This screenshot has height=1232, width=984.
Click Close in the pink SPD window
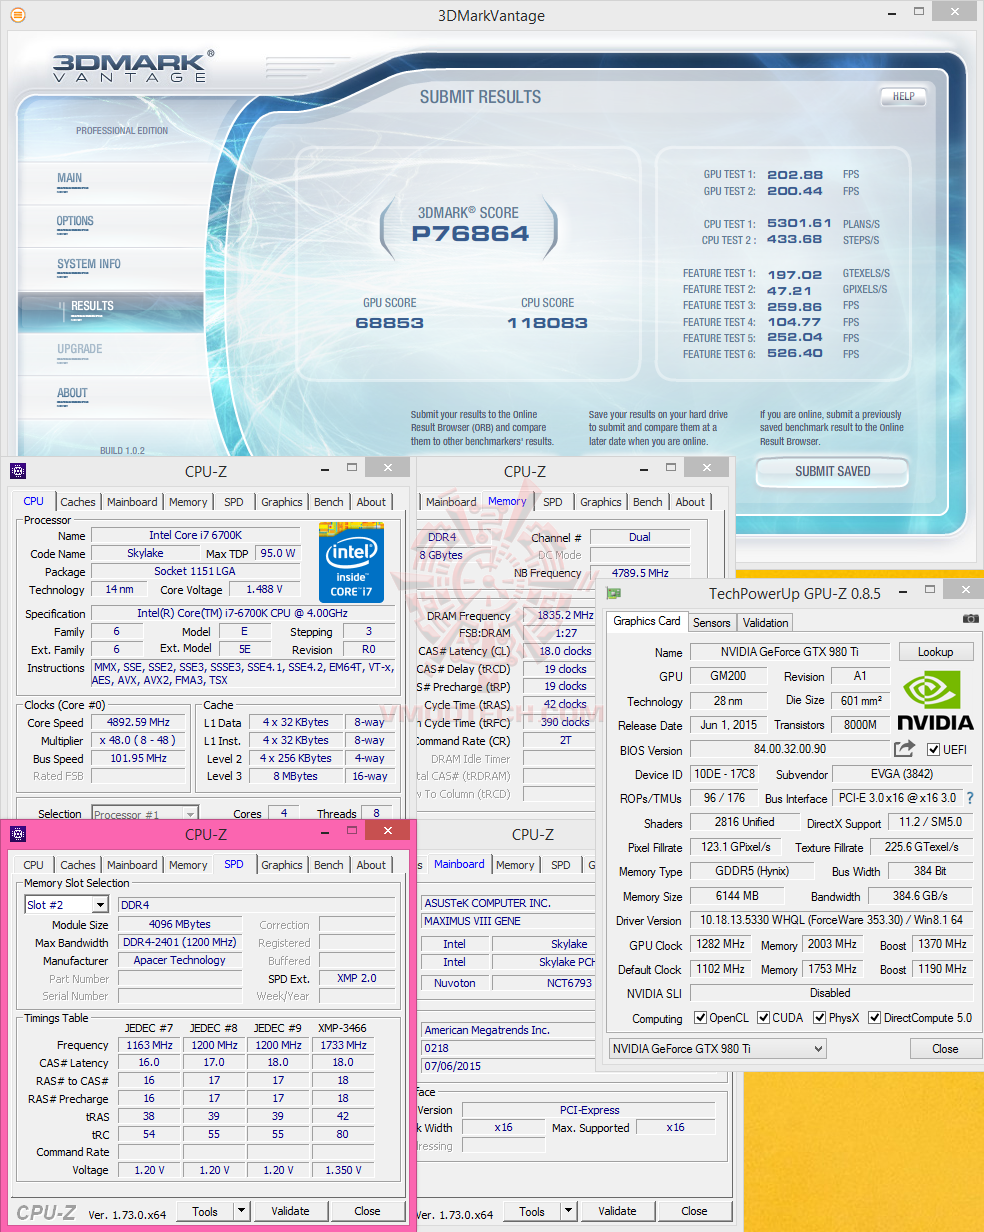tap(367, 1211)
